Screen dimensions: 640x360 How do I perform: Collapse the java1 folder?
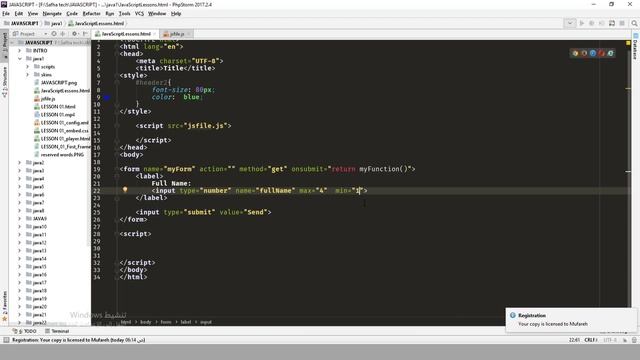tap(19, 59)
